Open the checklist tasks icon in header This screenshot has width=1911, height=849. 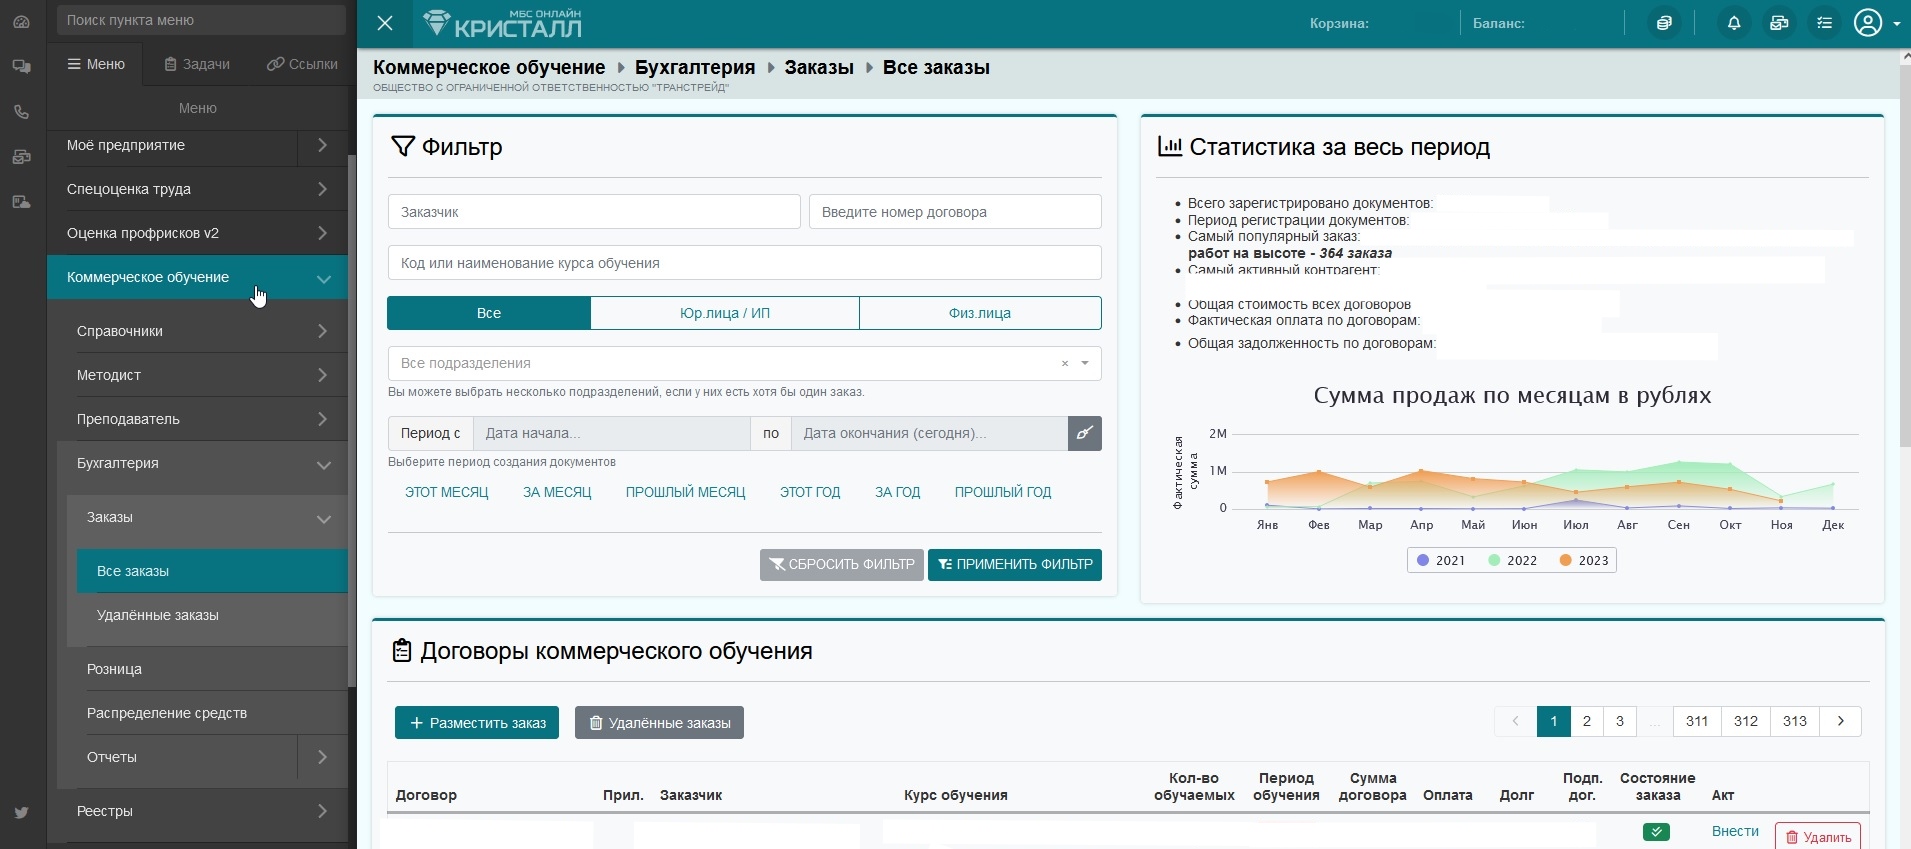[1825, 23]
